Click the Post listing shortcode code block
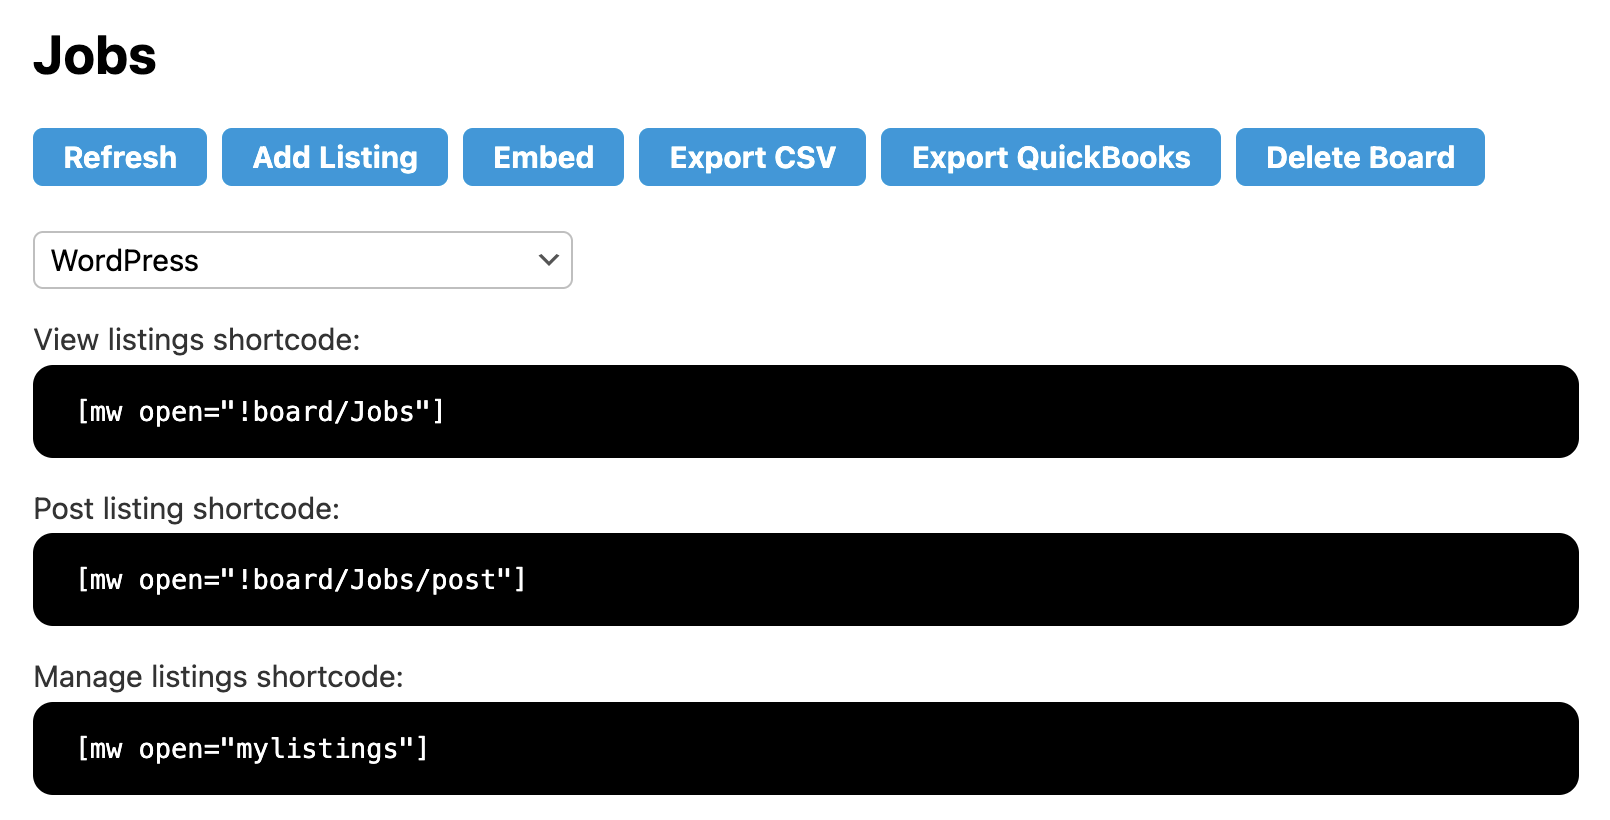 [805, 579]
